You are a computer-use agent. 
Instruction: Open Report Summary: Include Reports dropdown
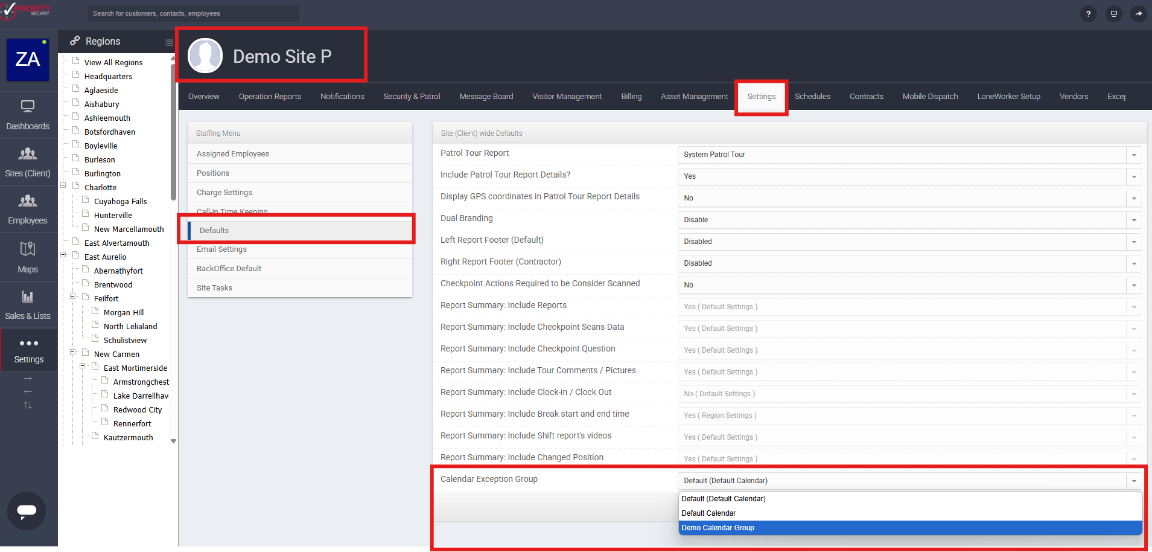[910, 306]
